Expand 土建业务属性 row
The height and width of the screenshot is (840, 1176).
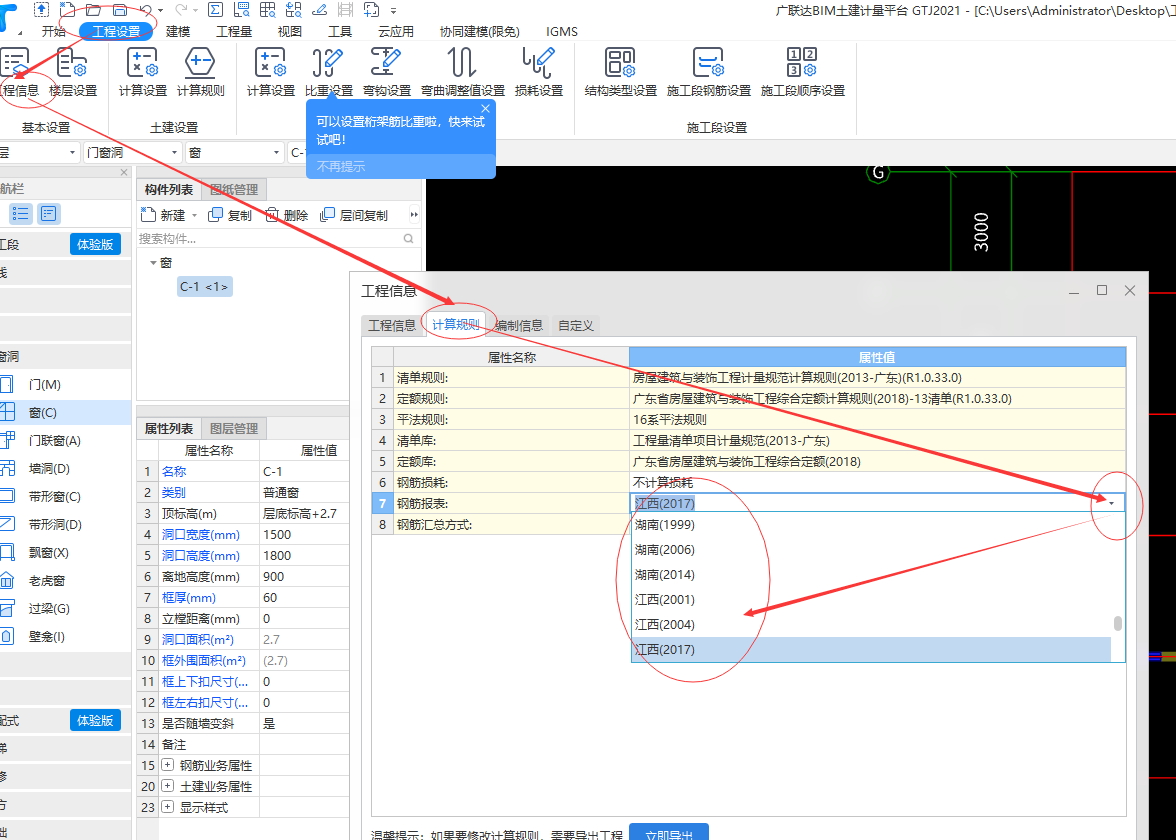tap(167, 786)
